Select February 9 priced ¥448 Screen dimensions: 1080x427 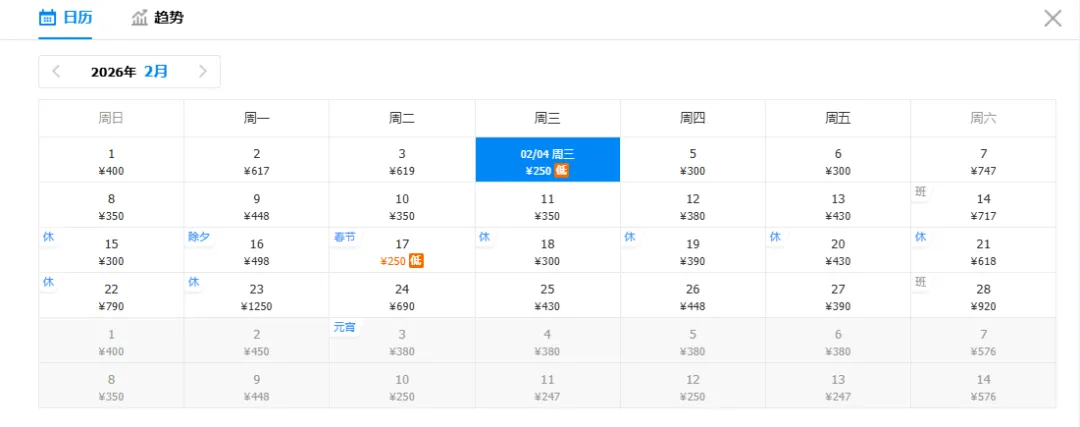(x=257, y=205)
